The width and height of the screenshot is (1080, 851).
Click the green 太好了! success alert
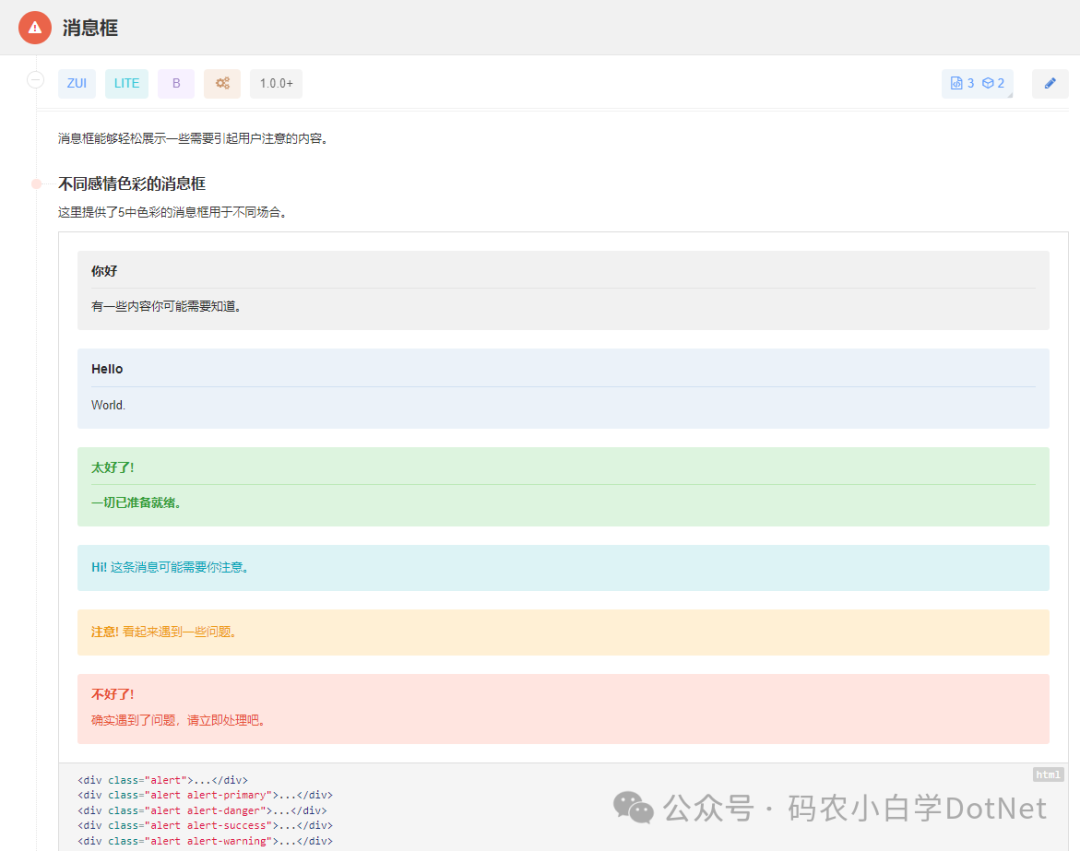(563, 486)
